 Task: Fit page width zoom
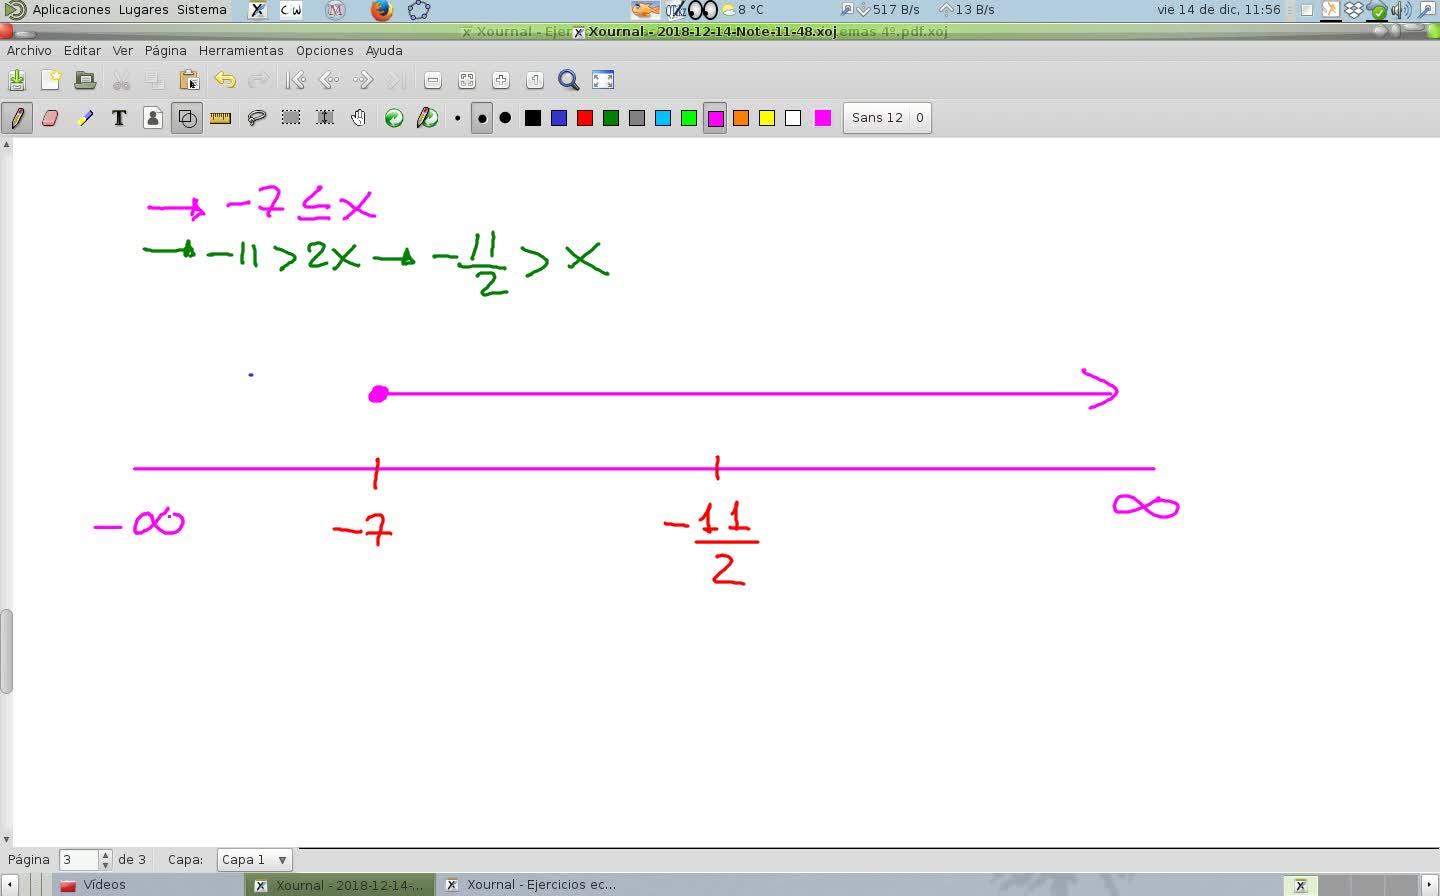(x=467, y=80)
